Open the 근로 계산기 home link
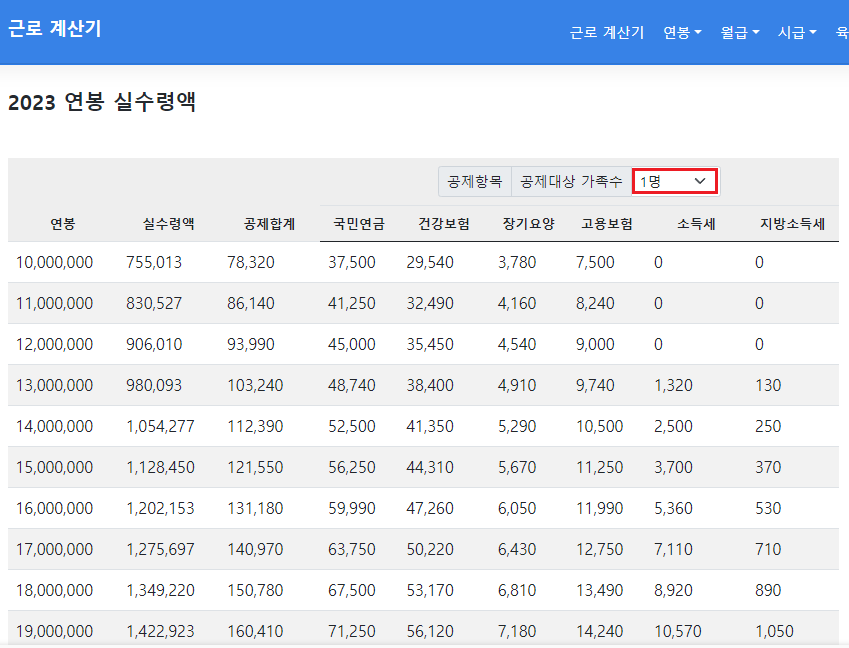 click(x=54, y=30)
